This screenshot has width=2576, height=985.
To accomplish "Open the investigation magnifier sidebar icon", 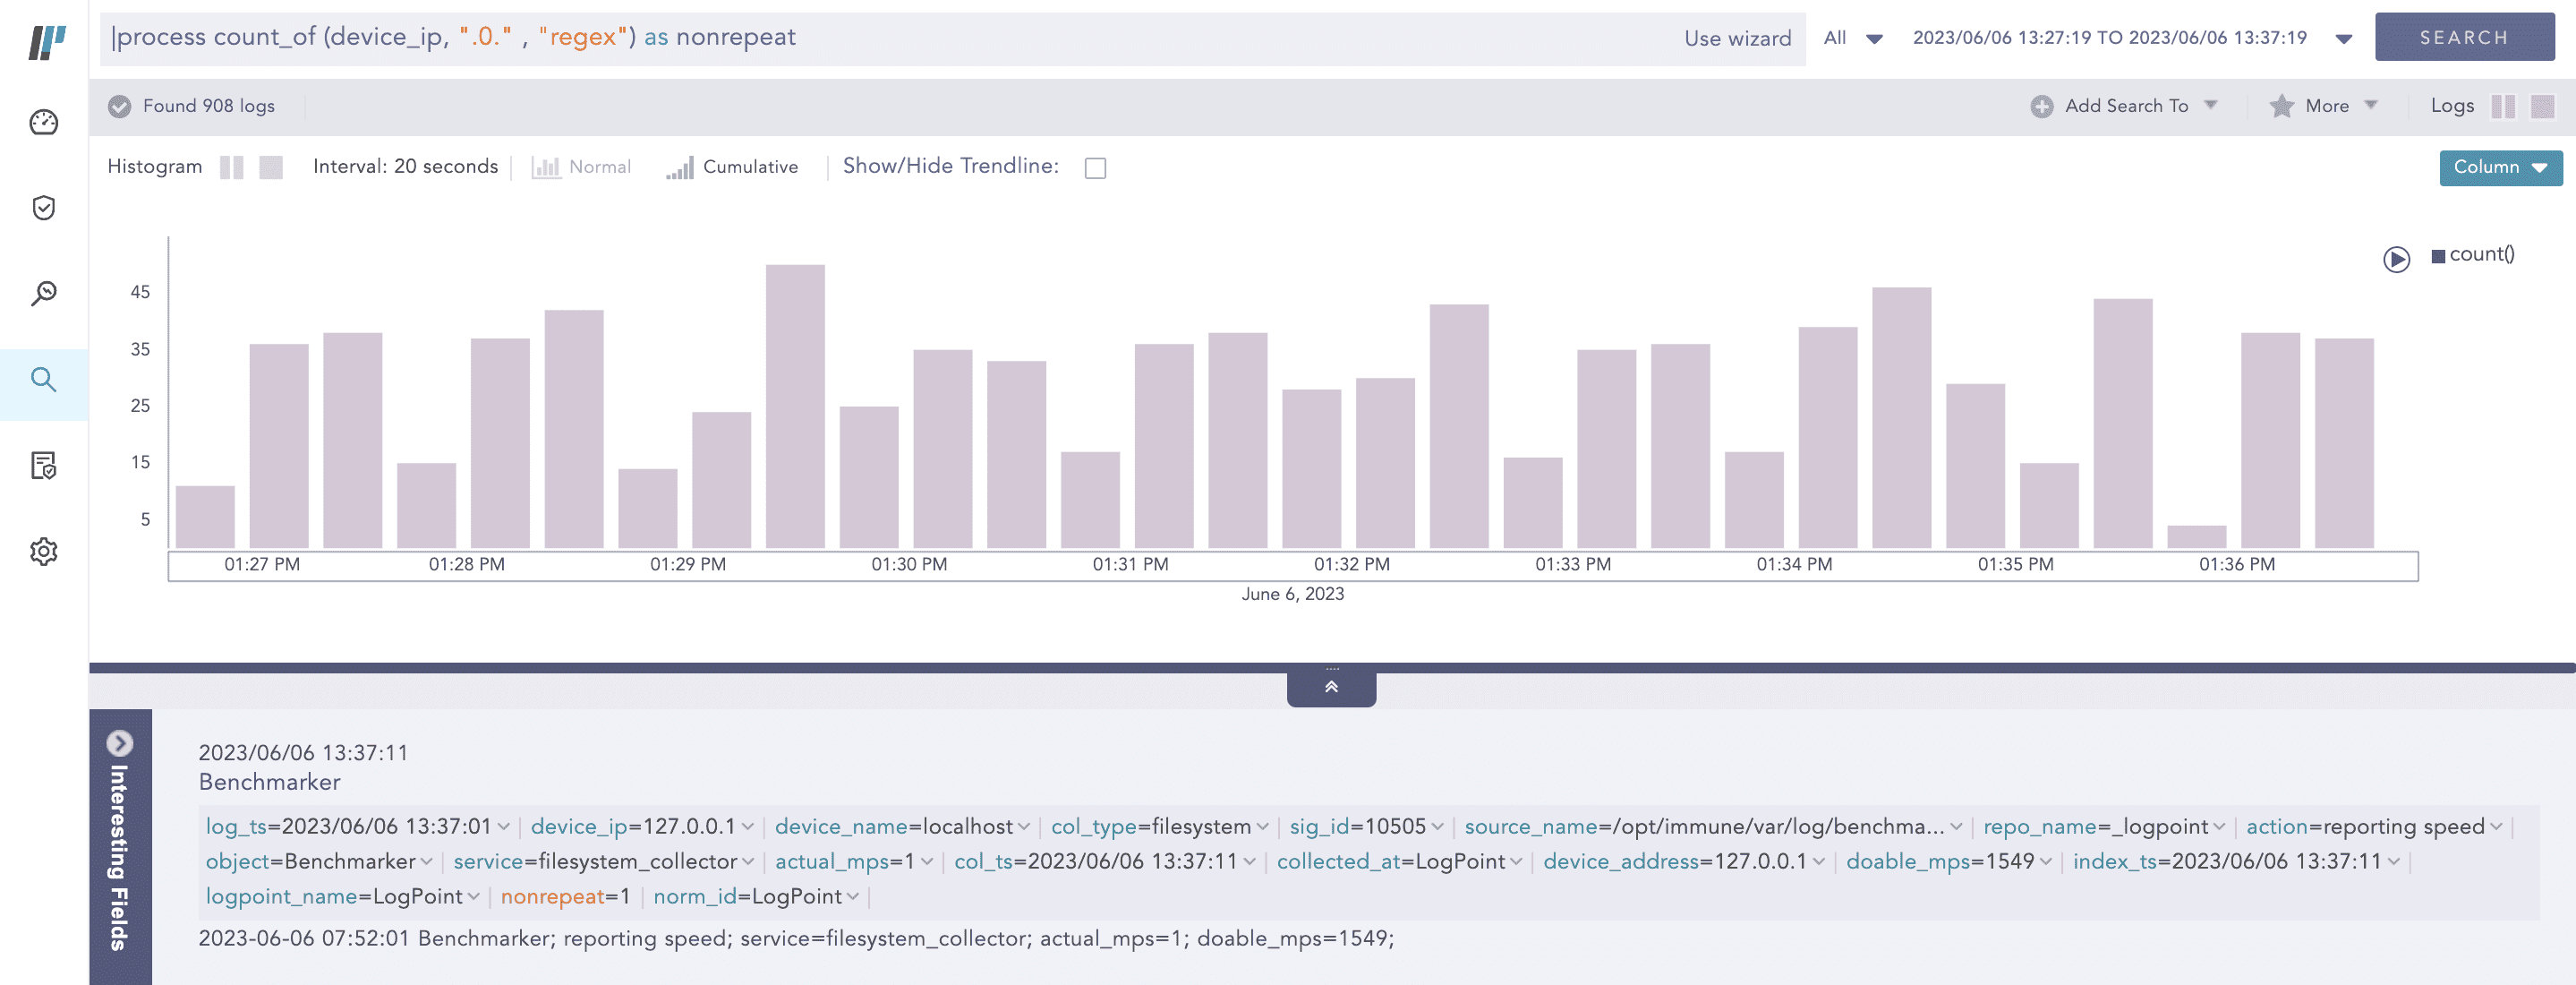I will (x=44, y=293).
